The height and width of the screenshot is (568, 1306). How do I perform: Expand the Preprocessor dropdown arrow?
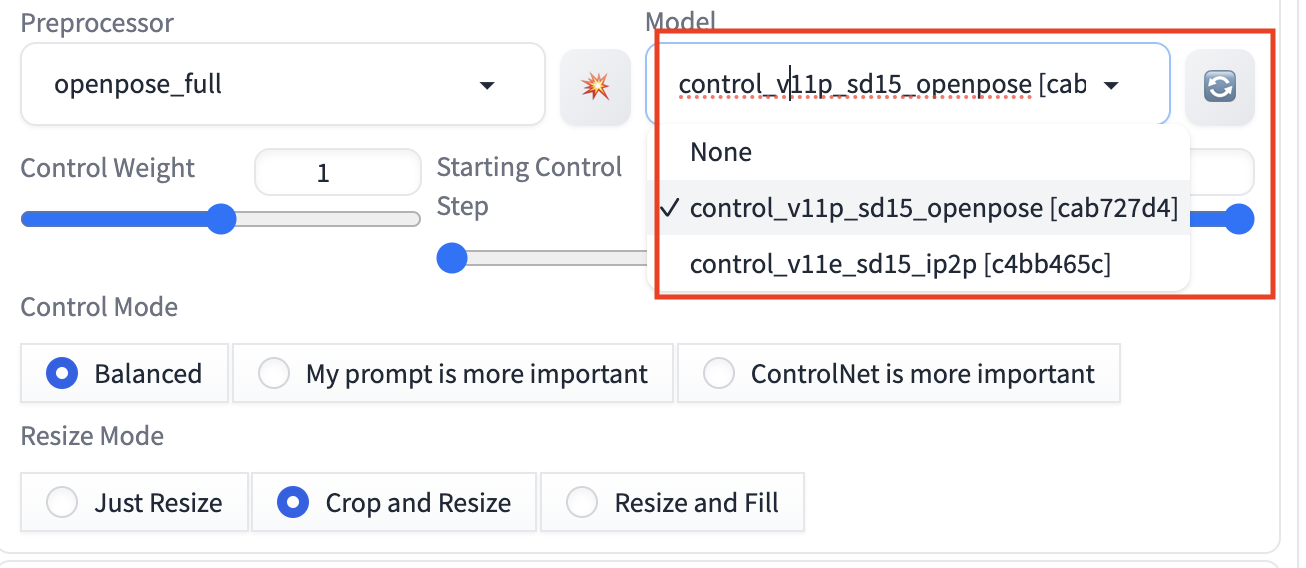click(x=487, y=85)
